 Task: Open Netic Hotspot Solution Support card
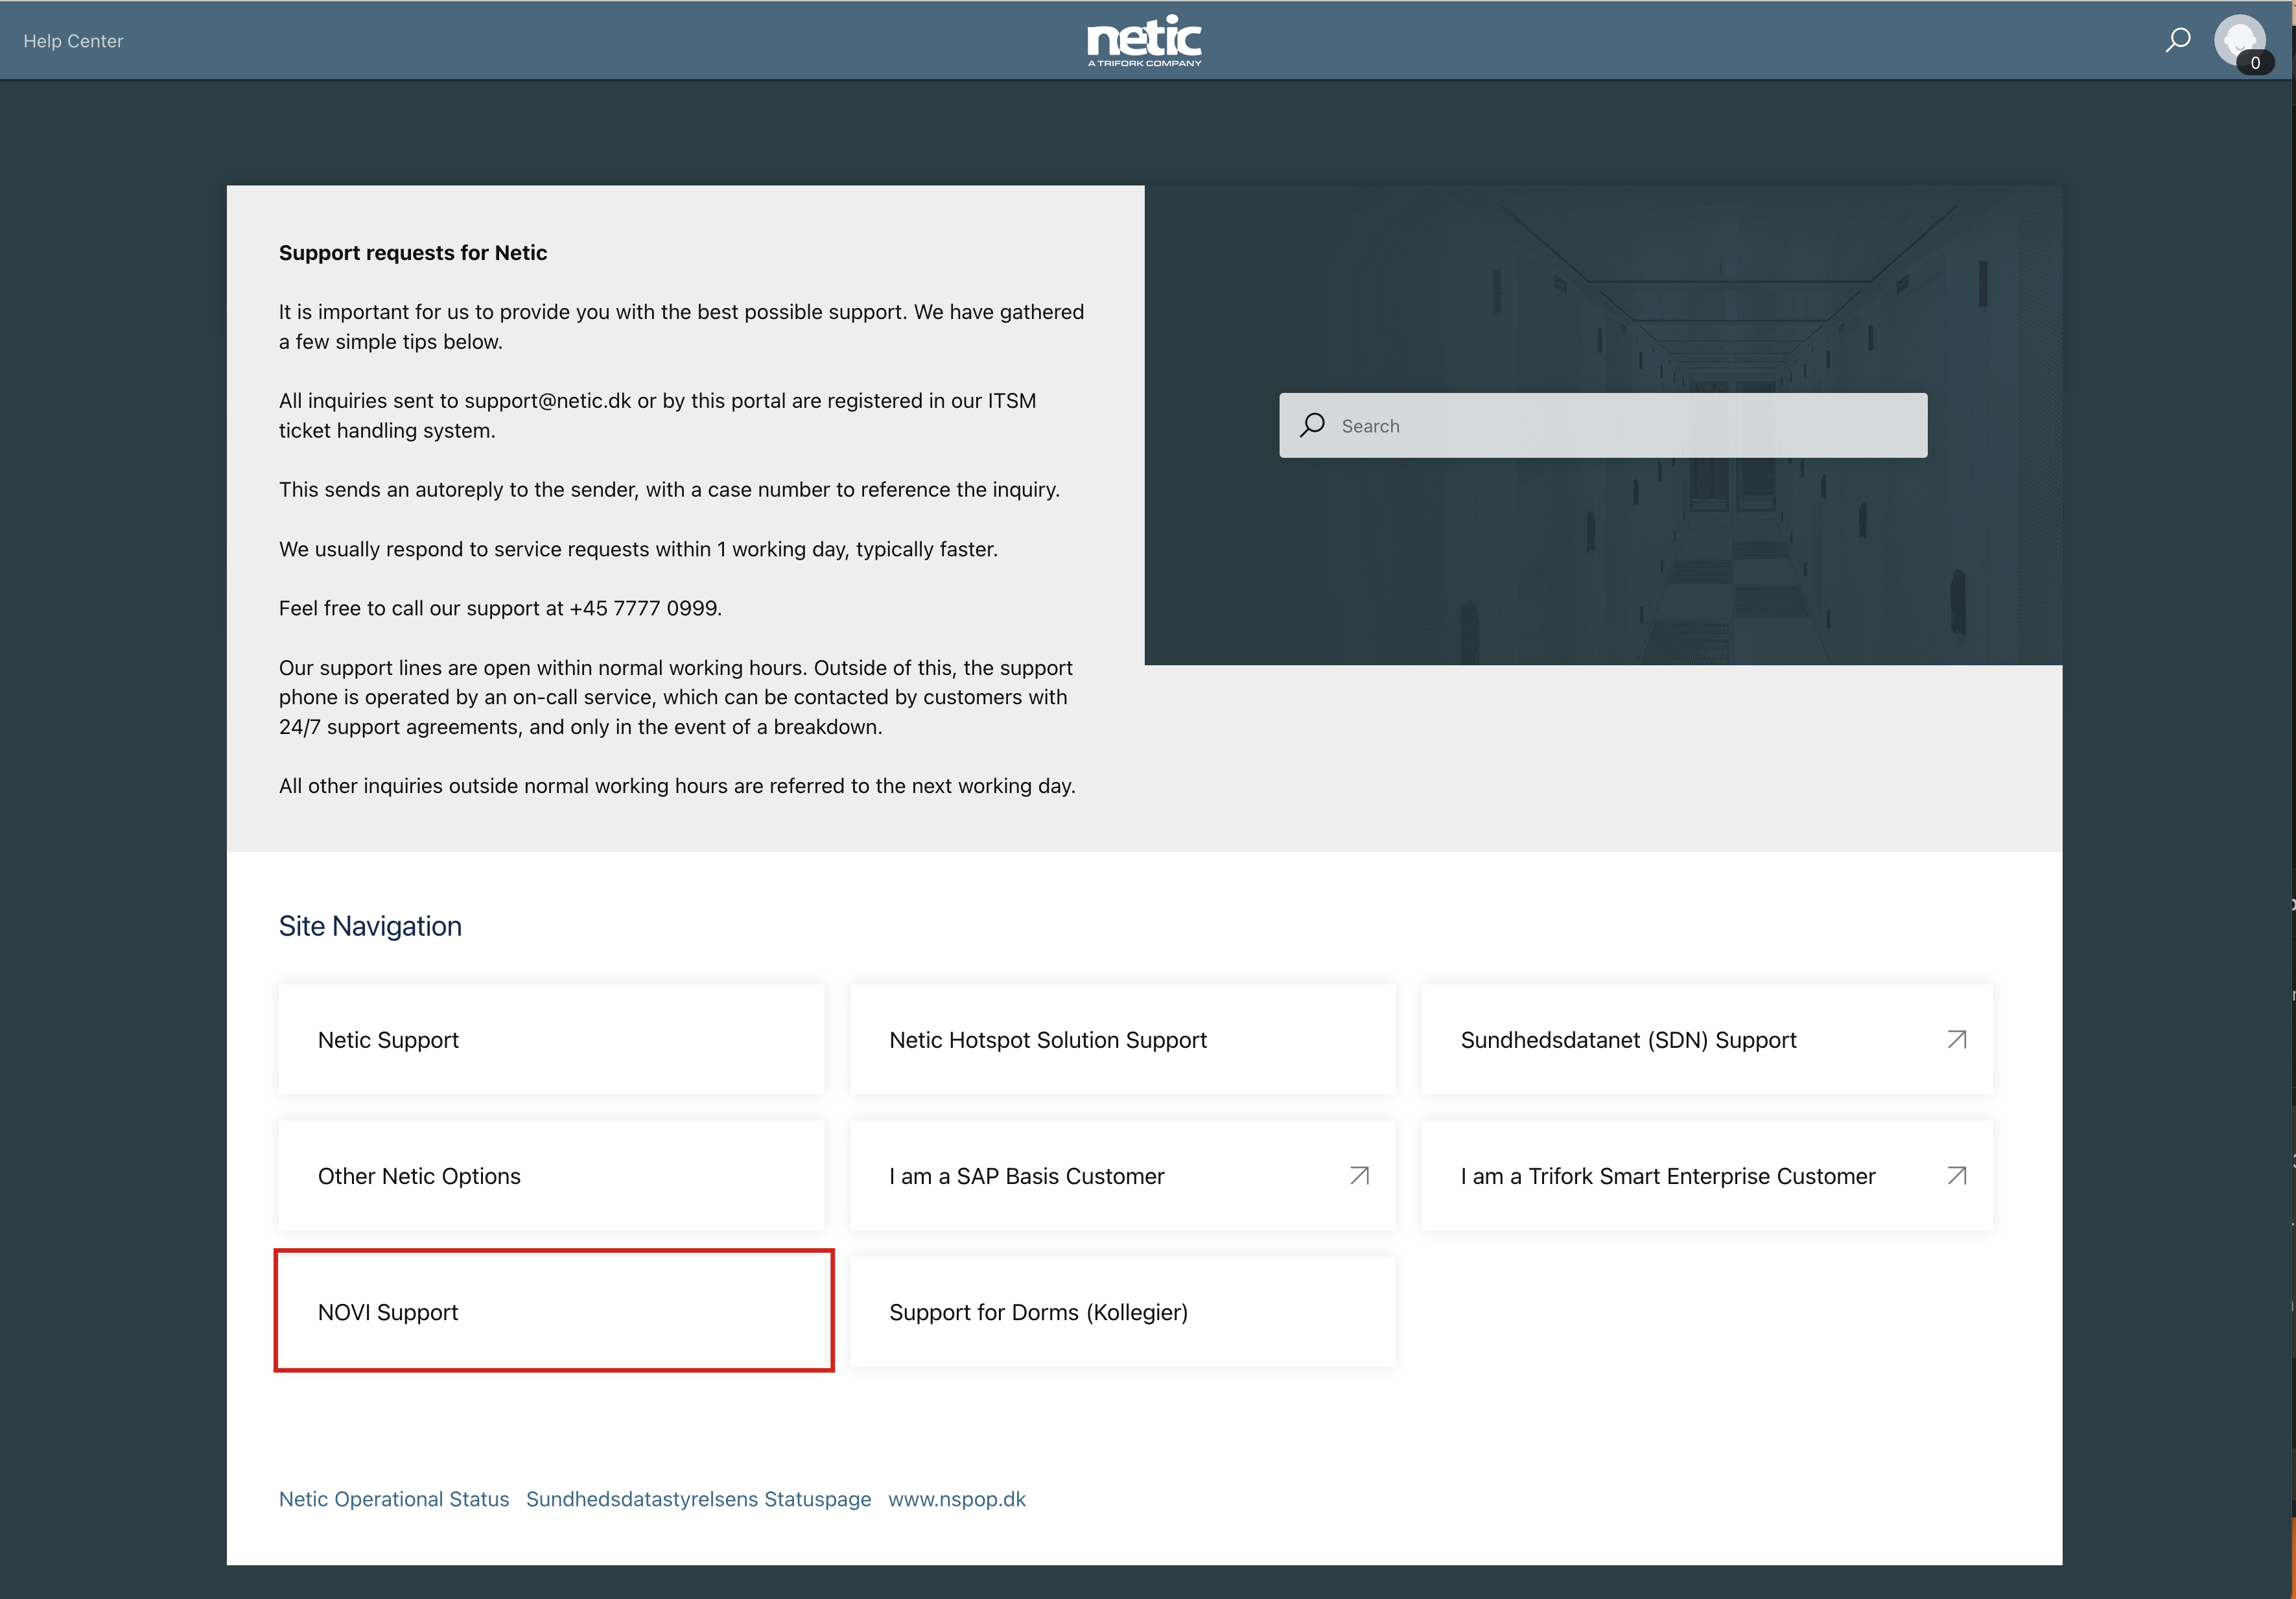click(1122, 1039)
